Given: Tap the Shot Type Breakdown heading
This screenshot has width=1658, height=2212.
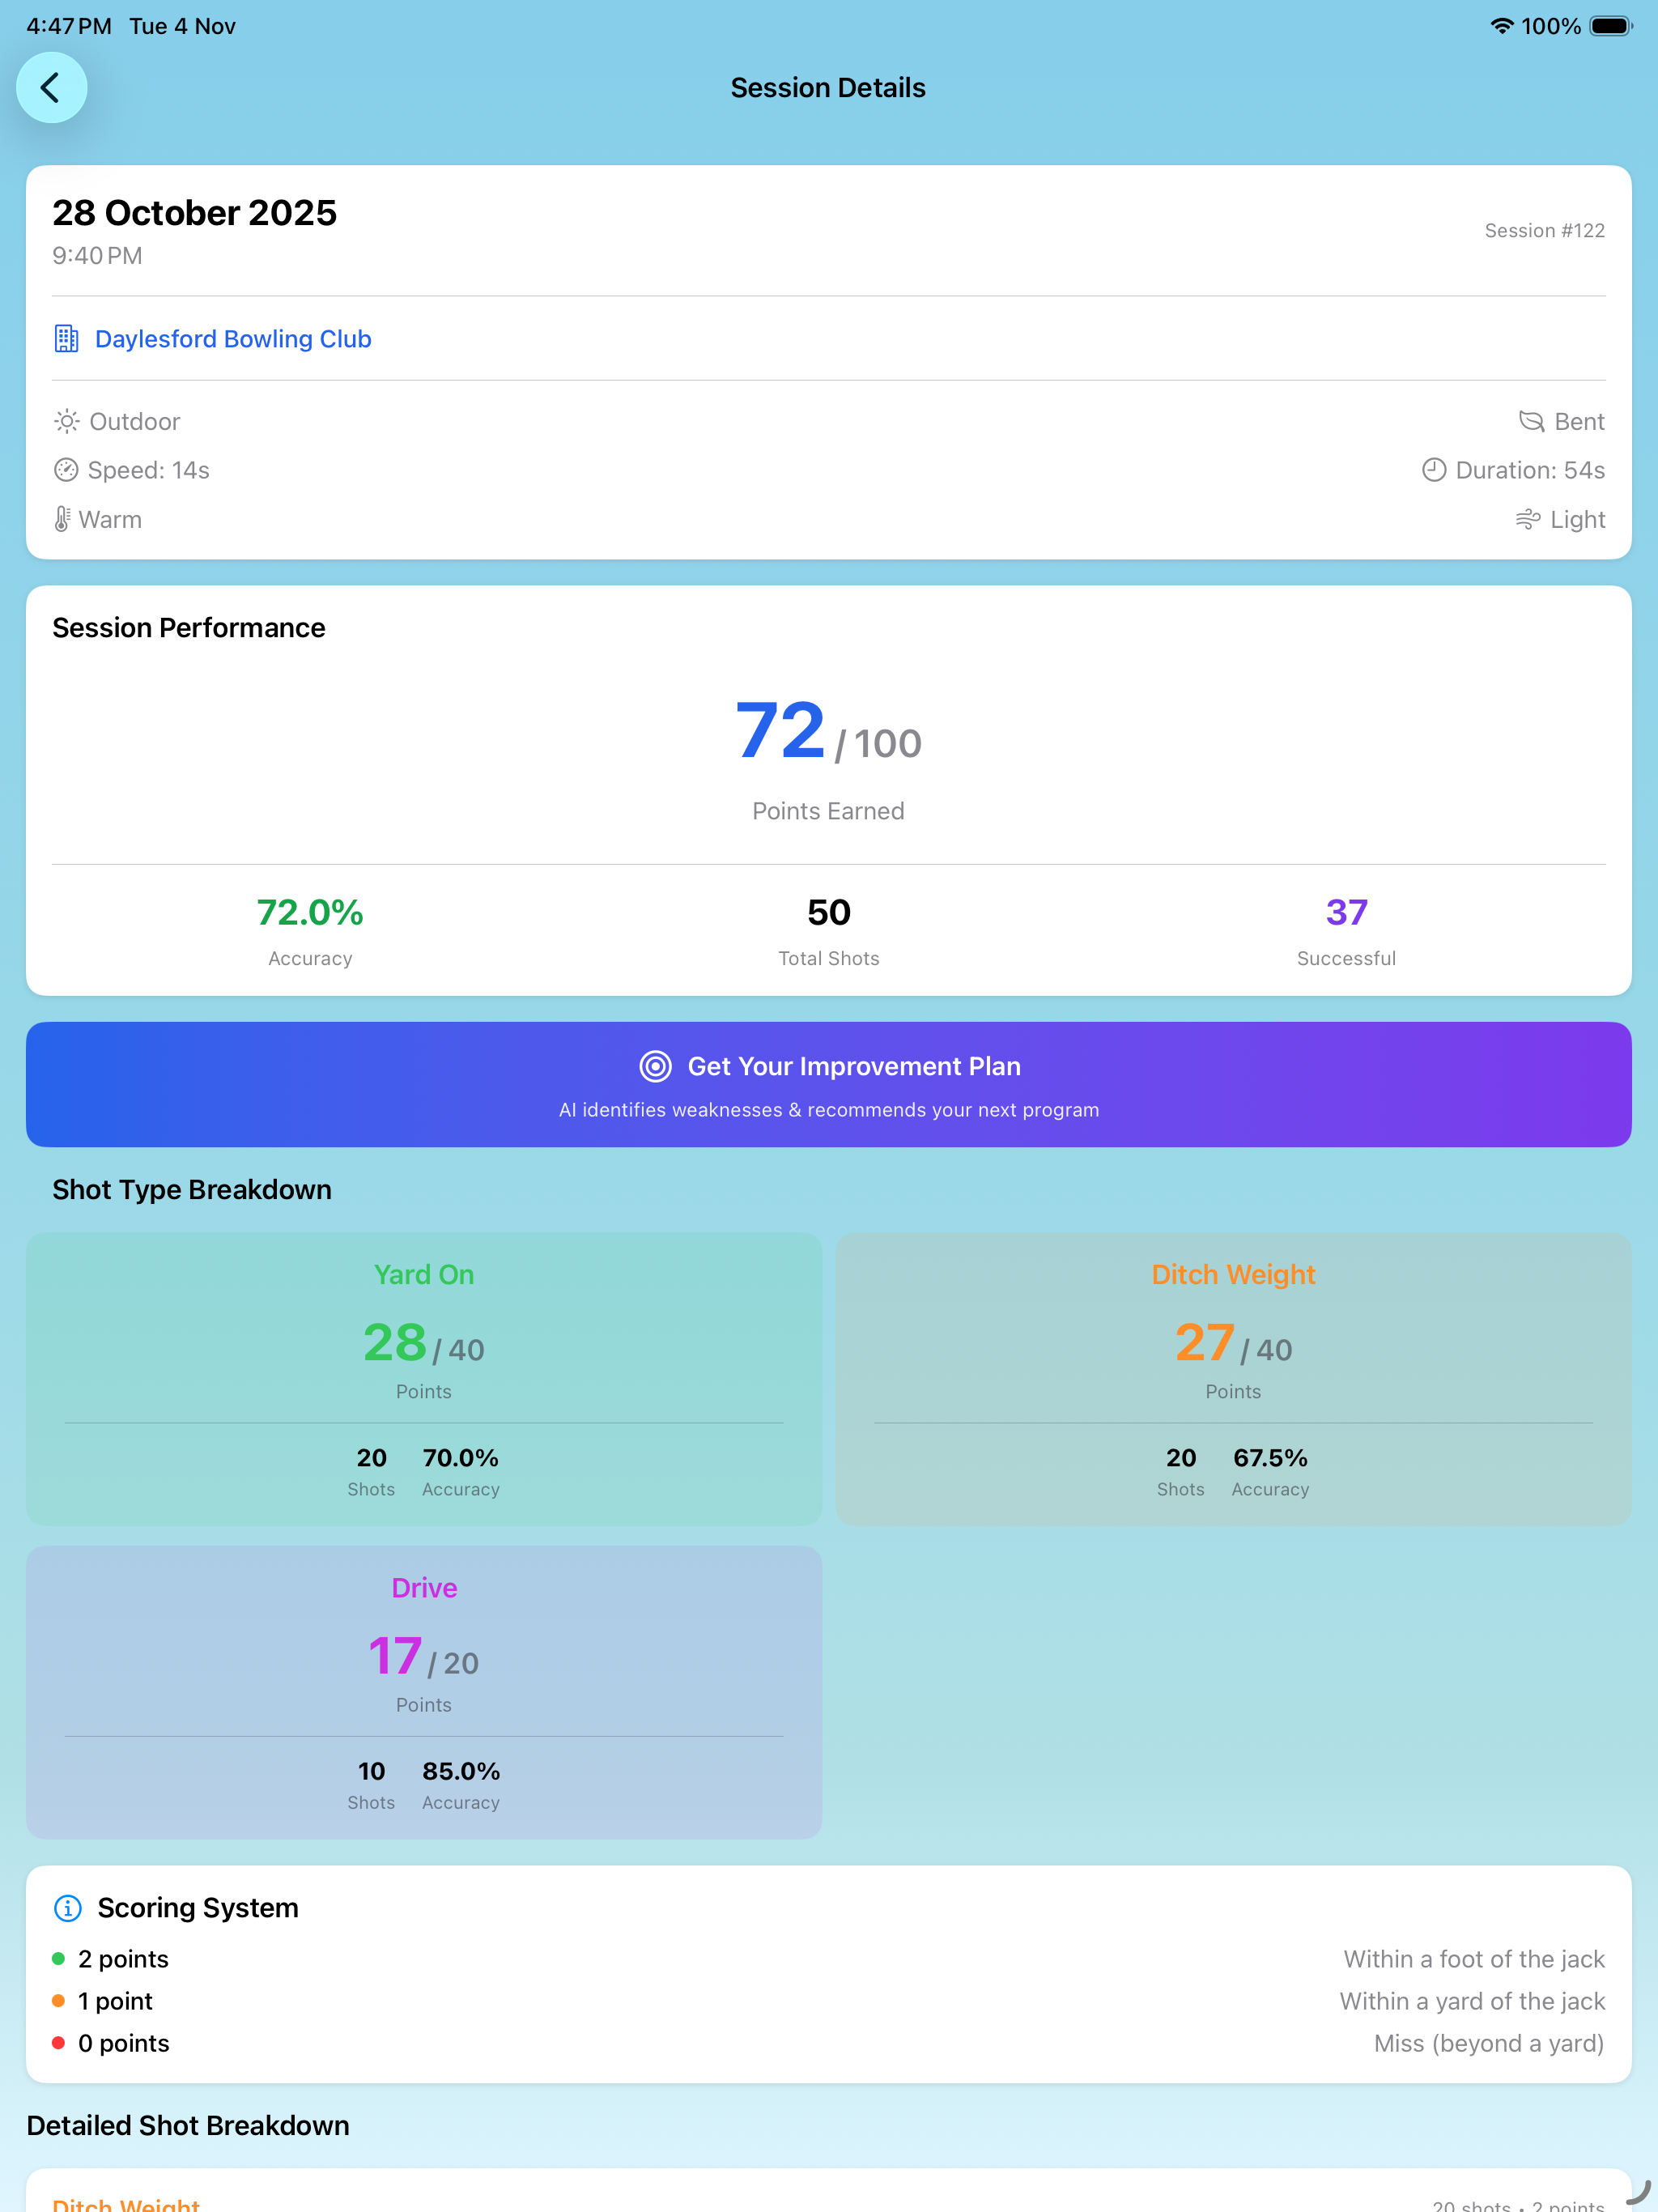Looking at the screenshot, I should 192,1190.
